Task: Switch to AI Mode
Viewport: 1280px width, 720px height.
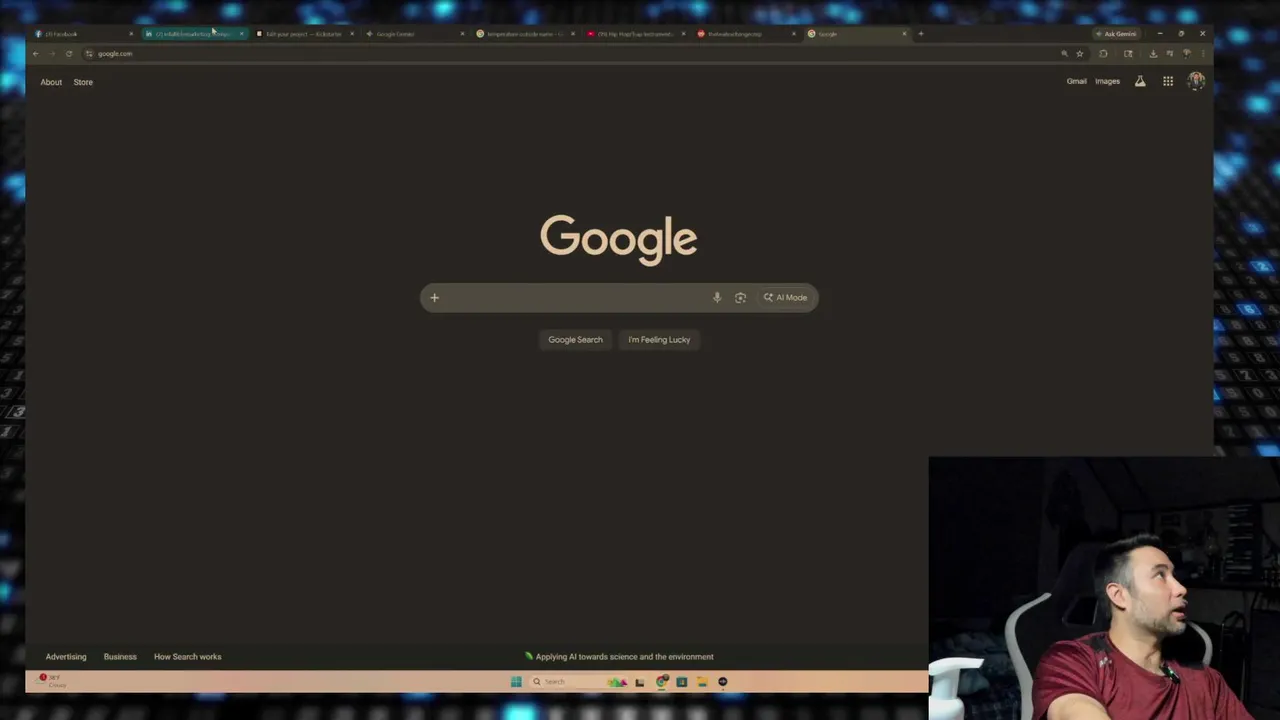Action: (785, 297)
